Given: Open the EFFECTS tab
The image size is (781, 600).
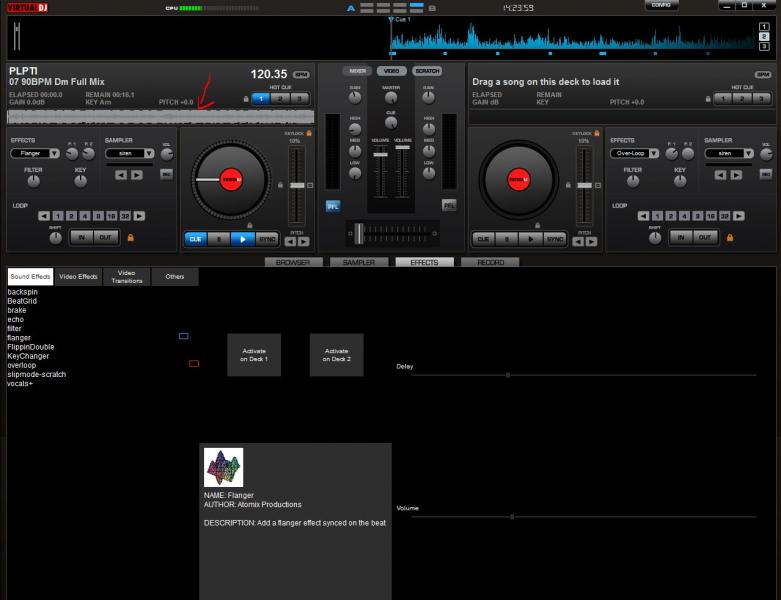Looking at the screenshot, I should (424, 262).
